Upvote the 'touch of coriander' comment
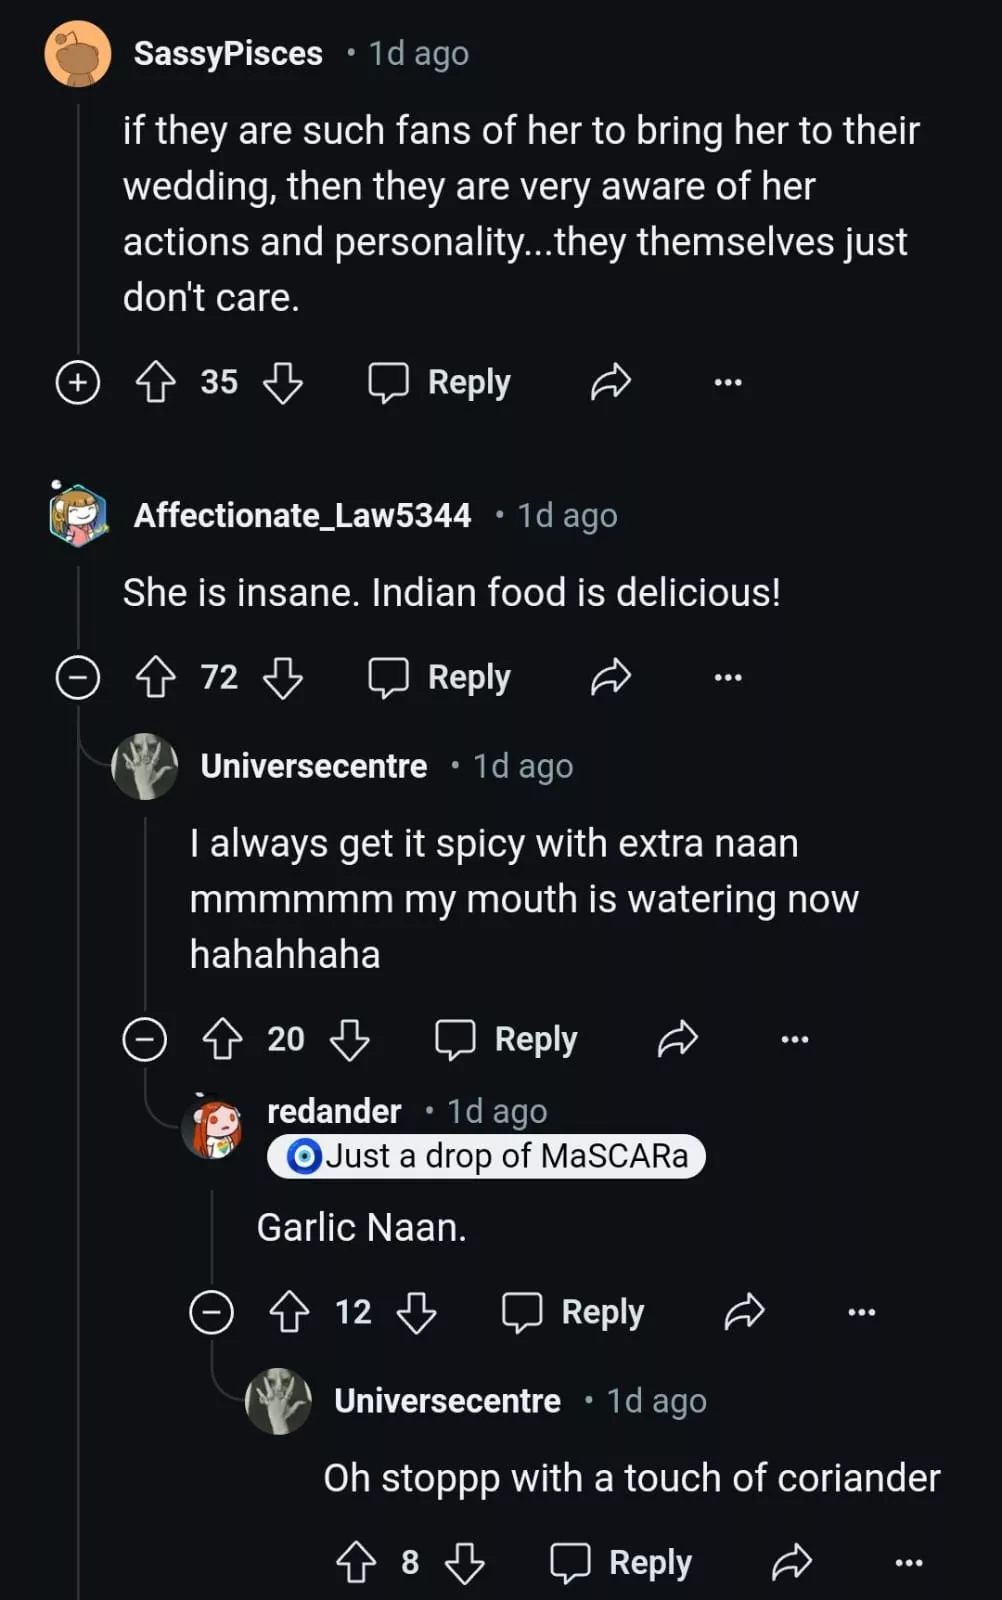This screenshot has width=1002, height=1600. [356, 1562]
